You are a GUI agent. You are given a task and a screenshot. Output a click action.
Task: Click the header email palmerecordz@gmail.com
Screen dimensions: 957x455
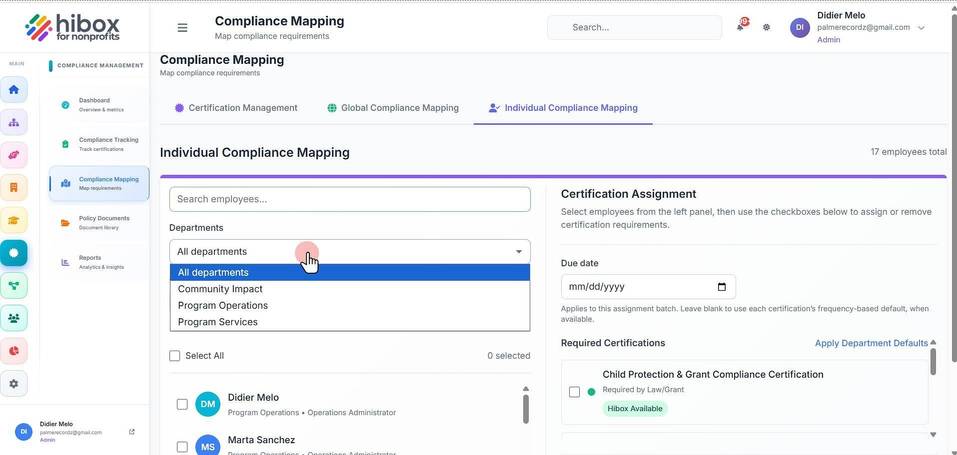pos(864,27)
